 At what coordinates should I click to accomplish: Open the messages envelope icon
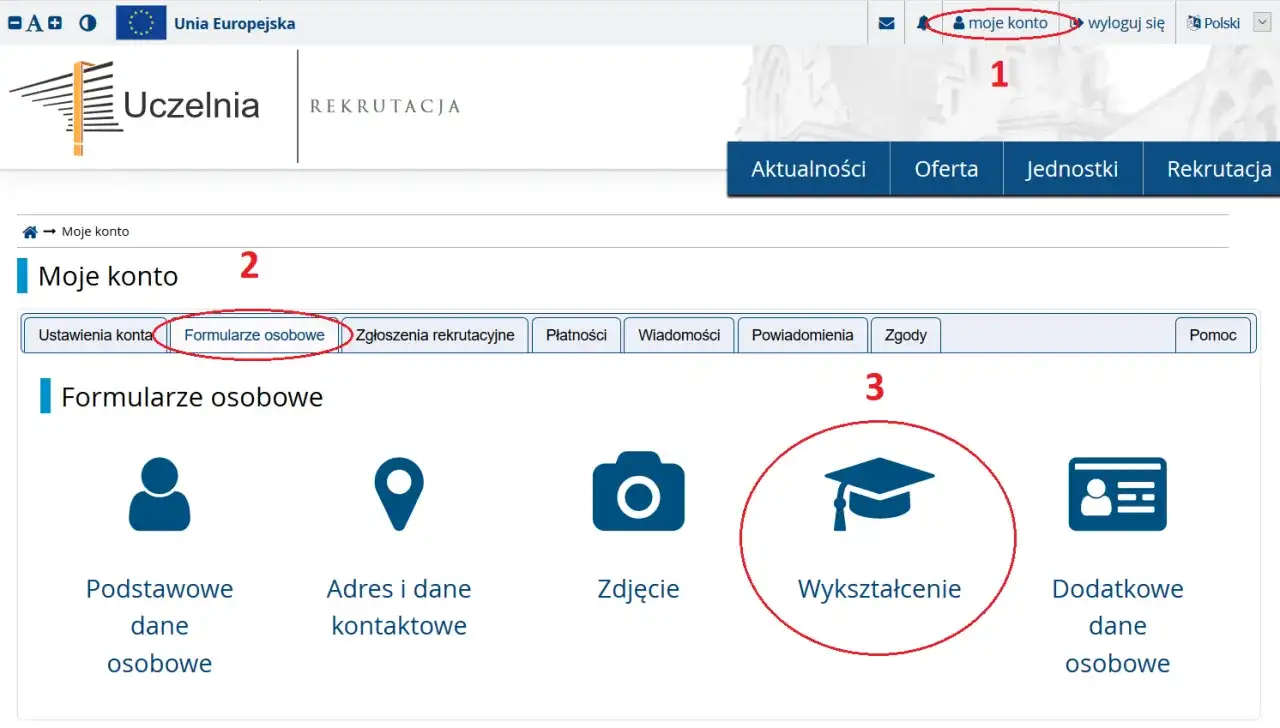886,22
